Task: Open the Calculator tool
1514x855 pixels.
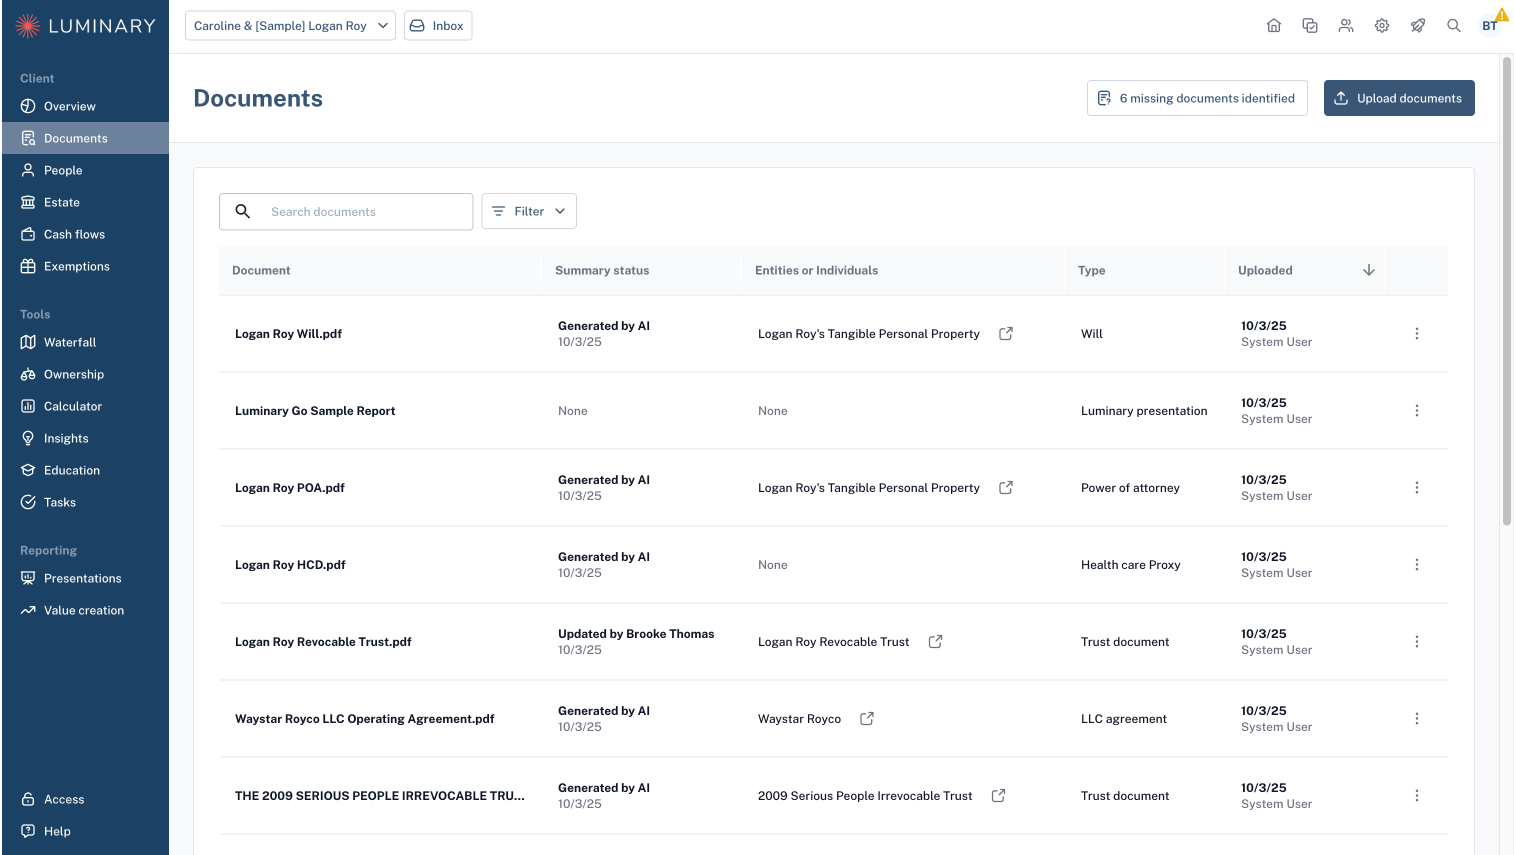Action: [85, 406]
